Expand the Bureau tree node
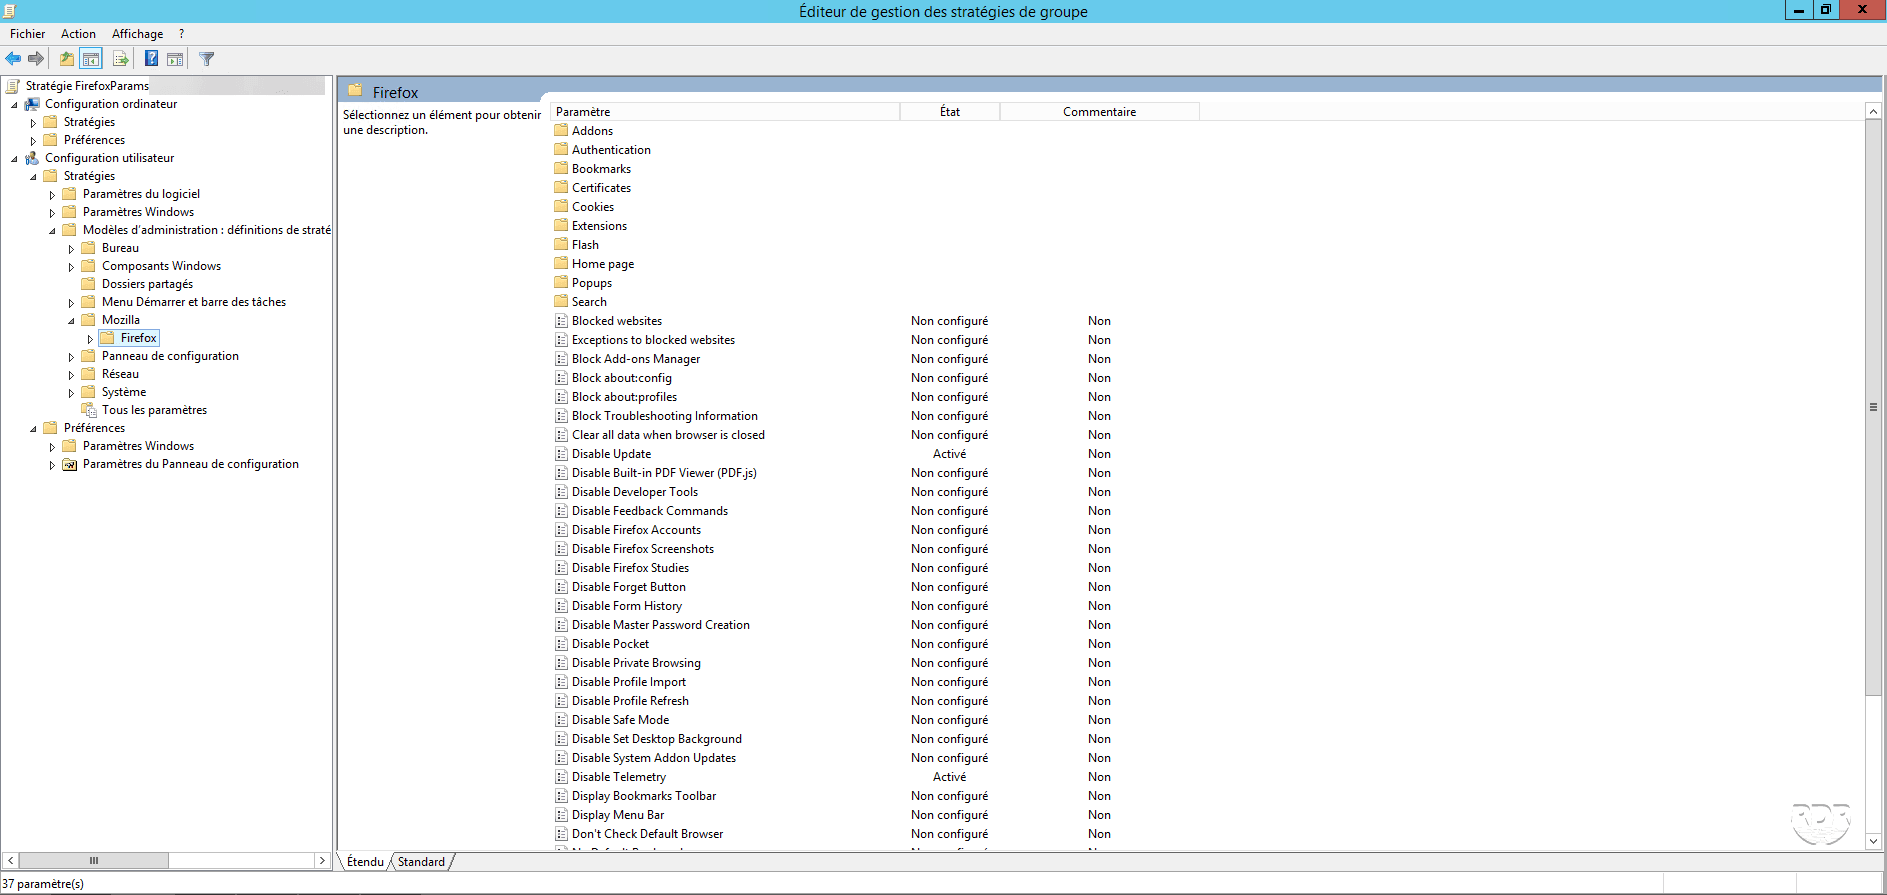The height and width of the screenshot is (895, 1887). point(71,249)
